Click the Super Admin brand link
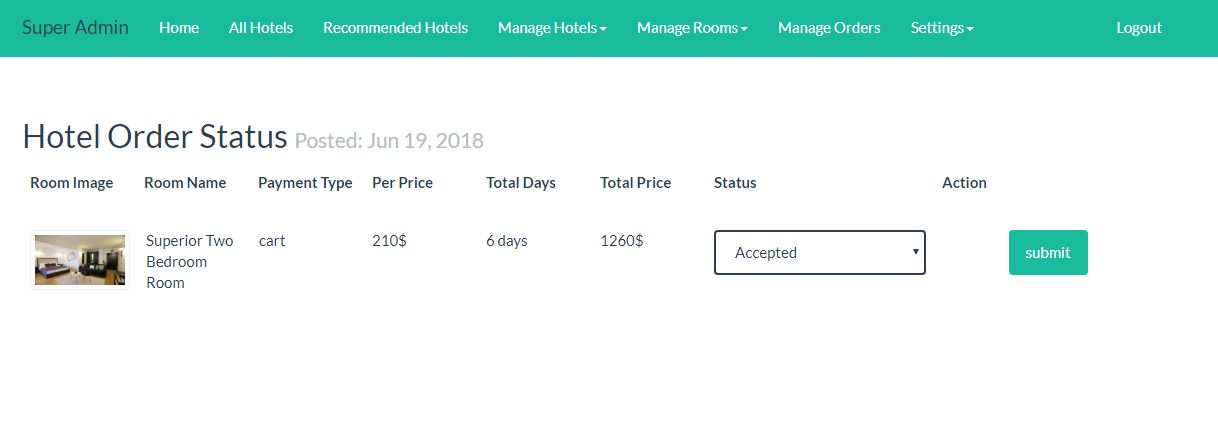Screen dimensions: 1218x439 (75, 27)
